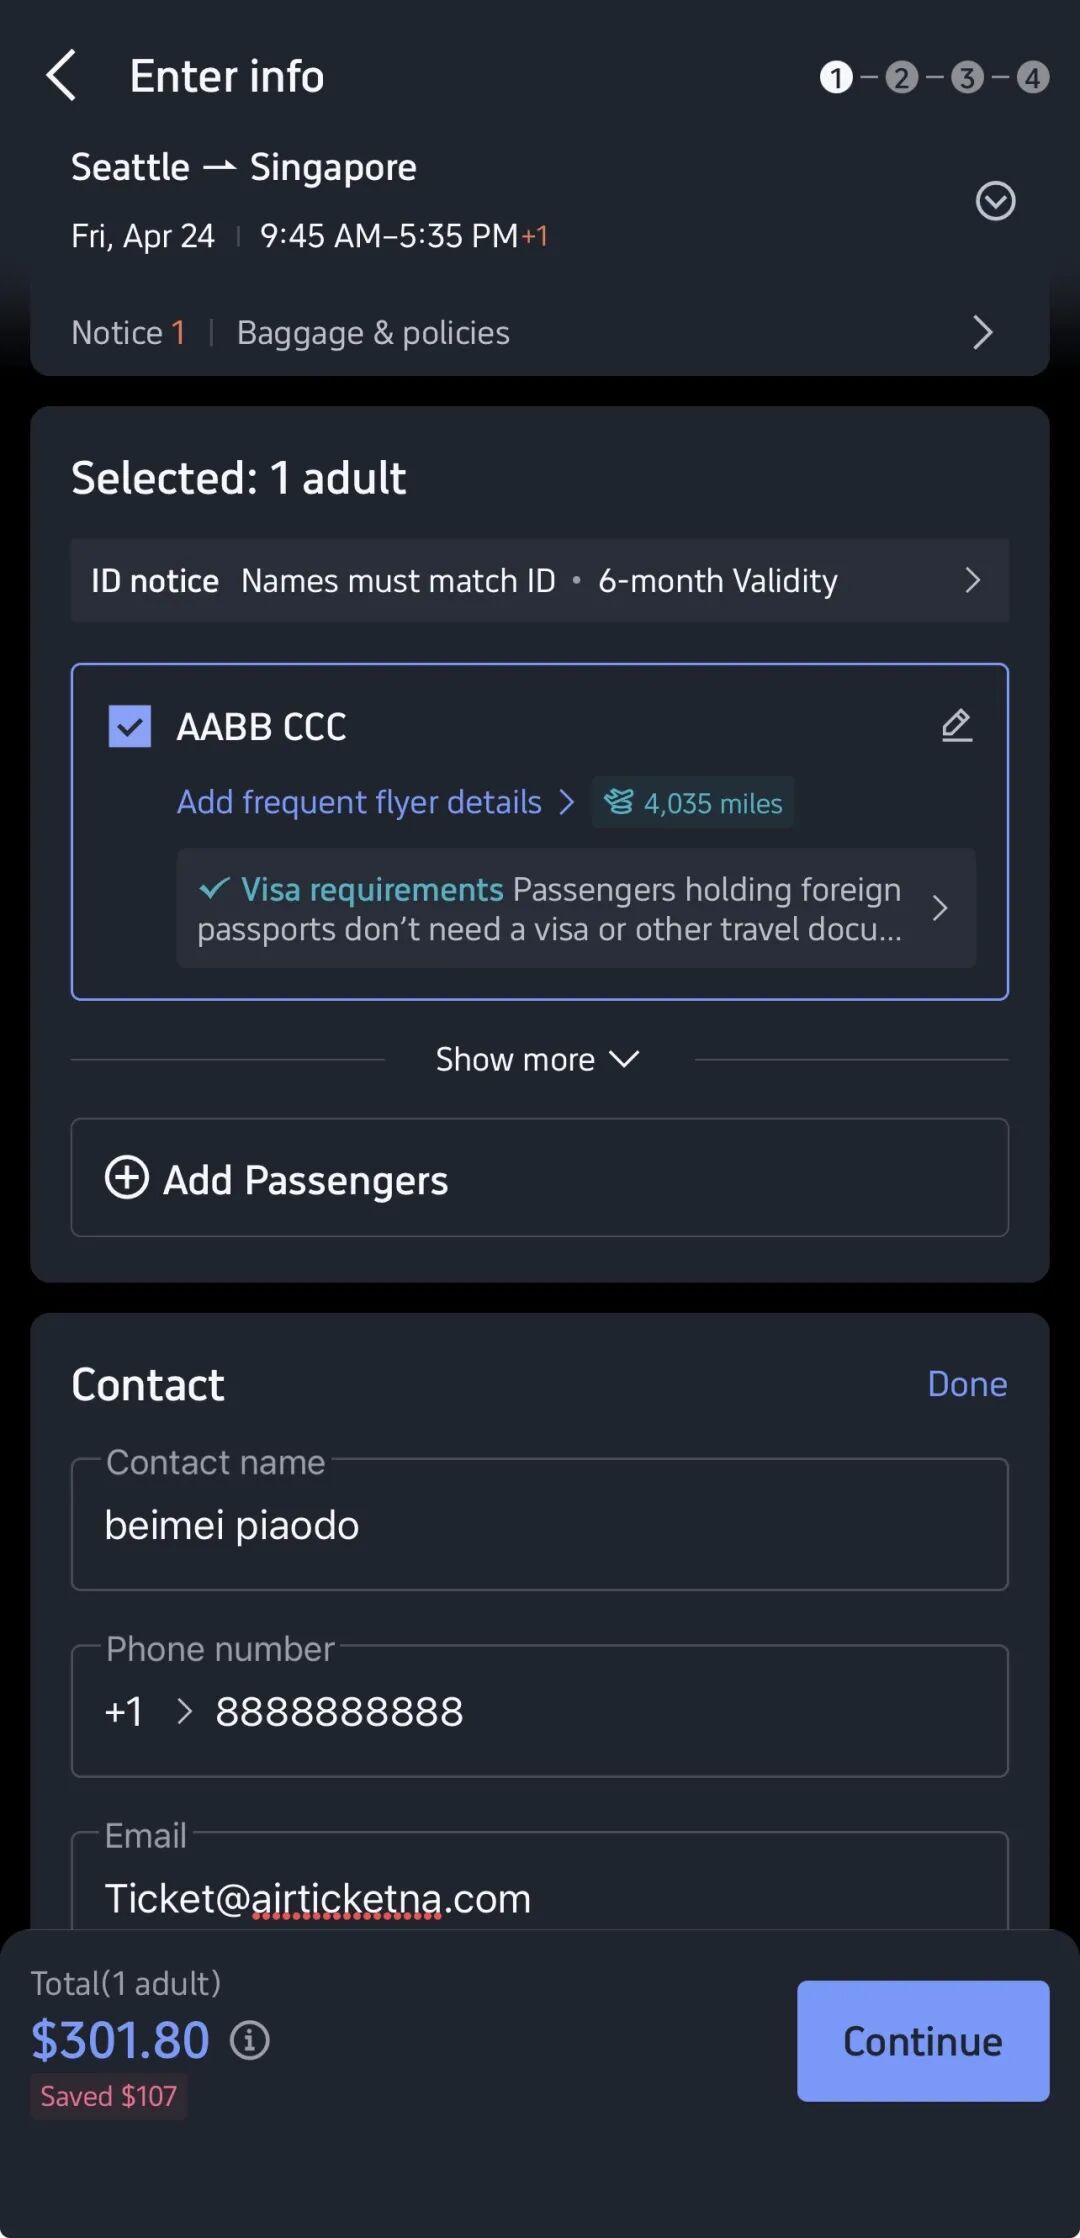Expand flight details with circled chevron

click(995, 201)
